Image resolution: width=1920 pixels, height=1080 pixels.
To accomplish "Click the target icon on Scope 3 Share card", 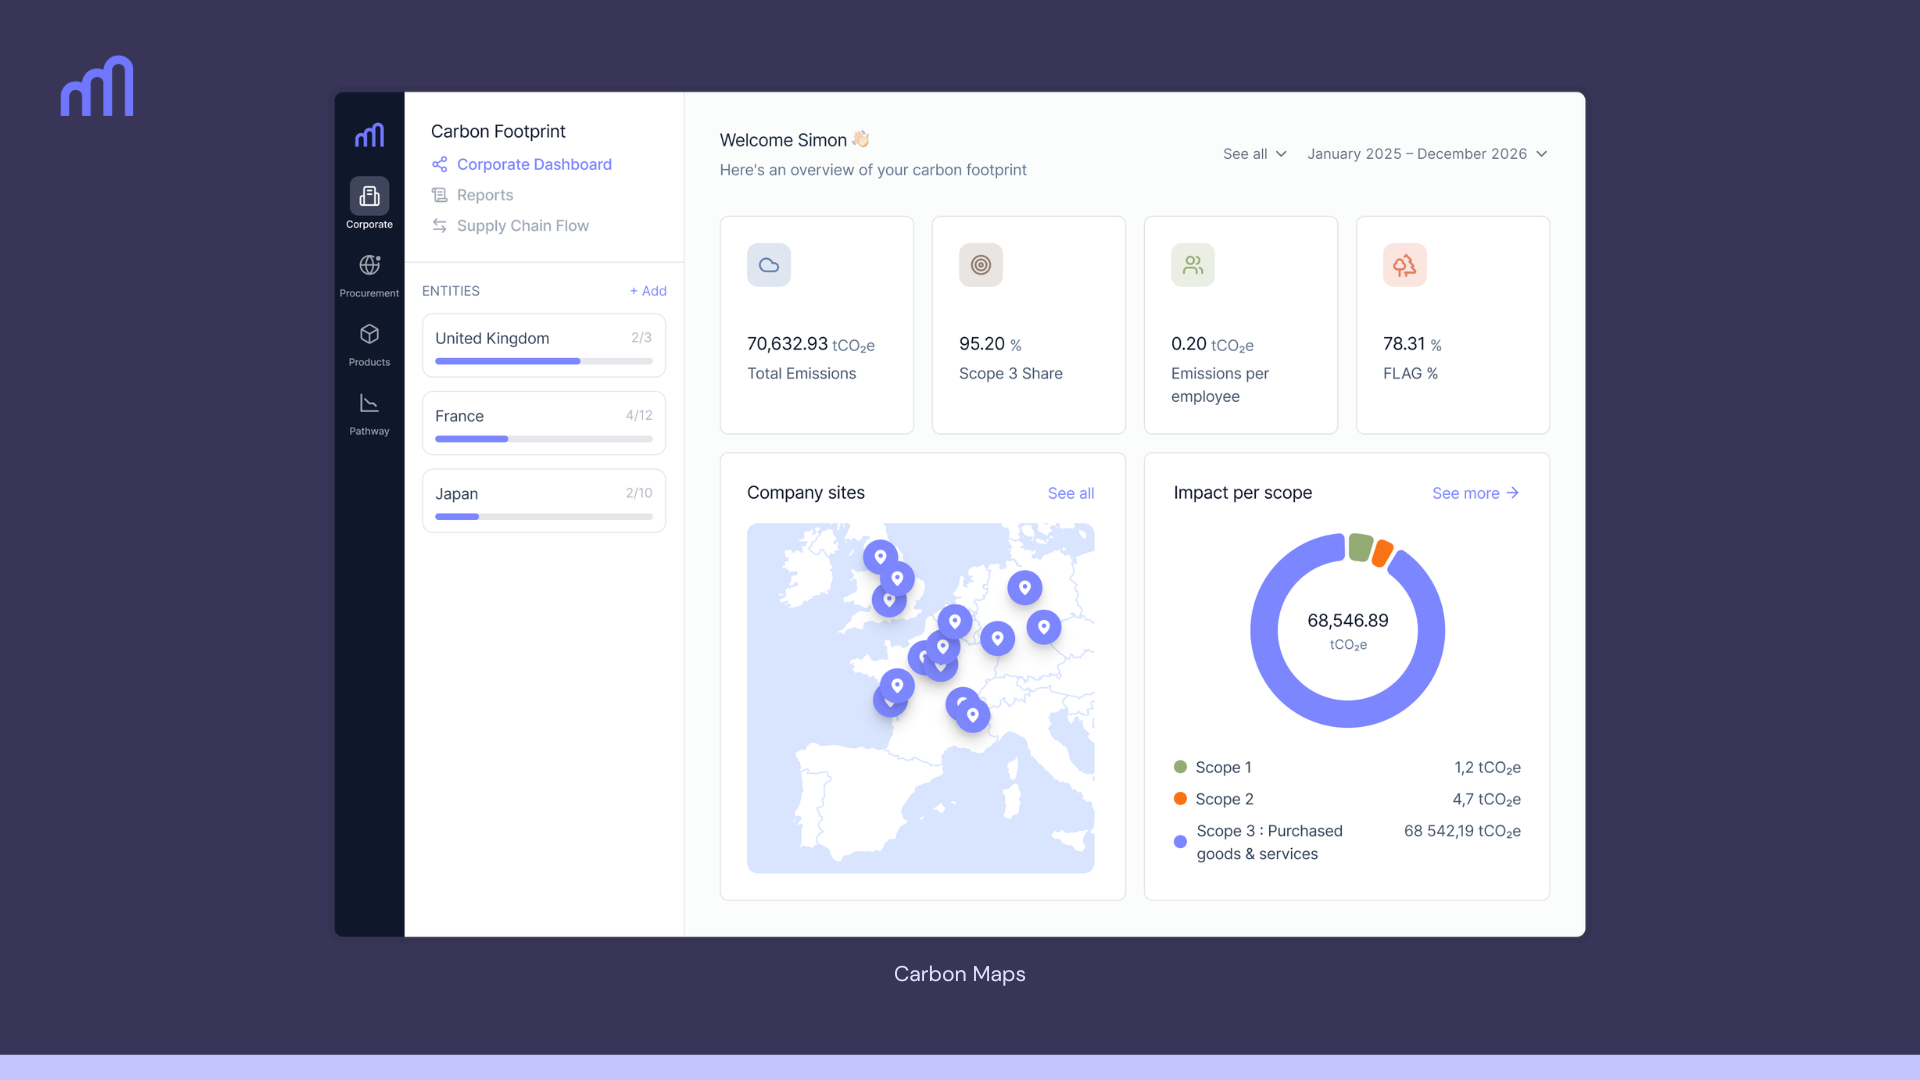I will click(x=980, y=264).
